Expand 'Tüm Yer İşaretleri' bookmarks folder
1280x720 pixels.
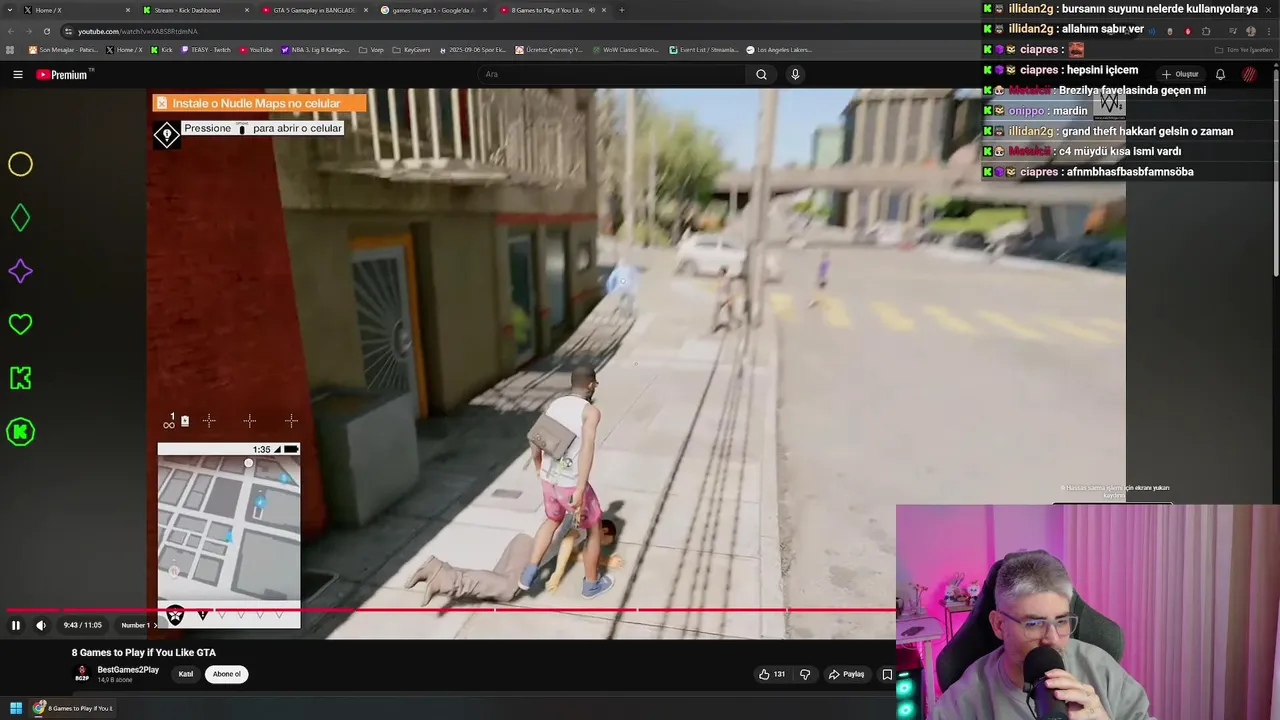pyautogui.click(x=1243, y=49)
